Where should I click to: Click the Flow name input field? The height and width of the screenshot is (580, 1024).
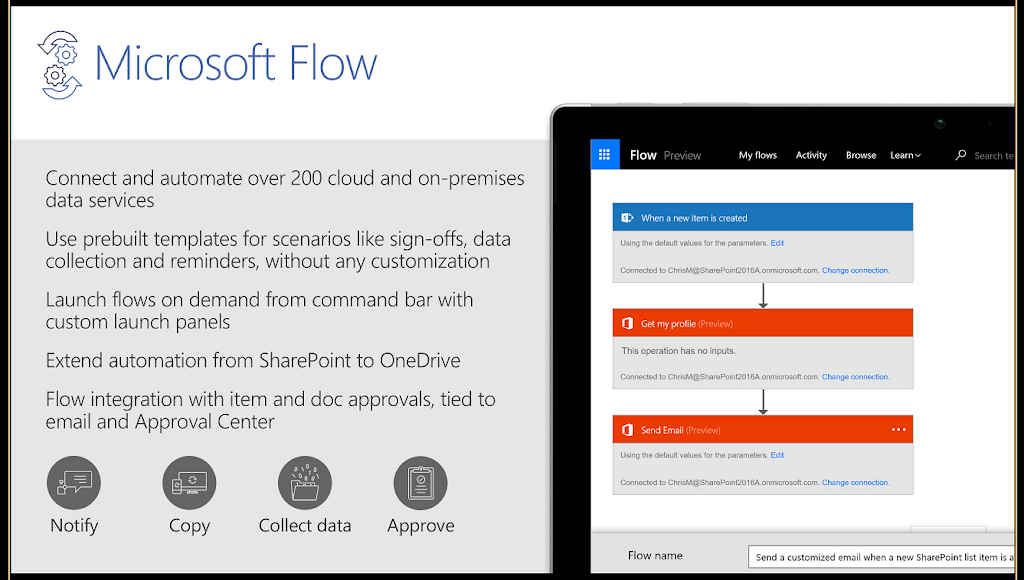coord(881,557)
